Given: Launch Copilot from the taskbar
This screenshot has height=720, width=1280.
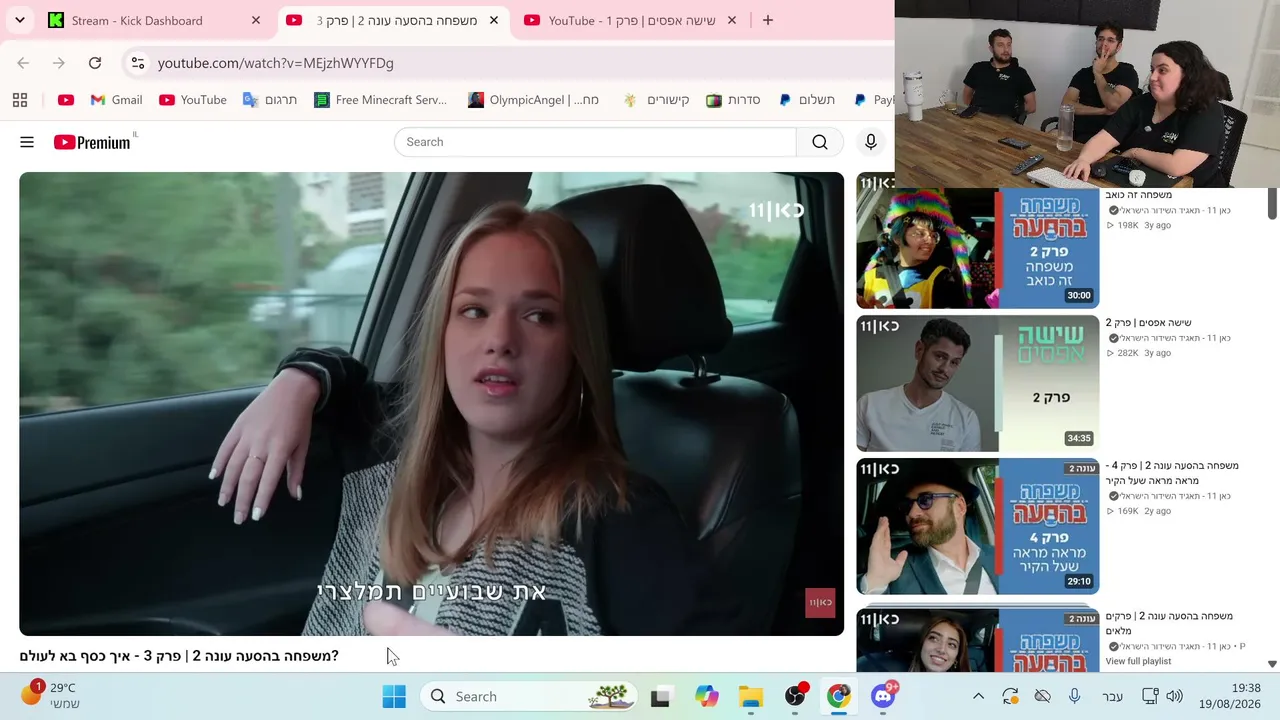Looking at the screenshot, I should [707, 697].
